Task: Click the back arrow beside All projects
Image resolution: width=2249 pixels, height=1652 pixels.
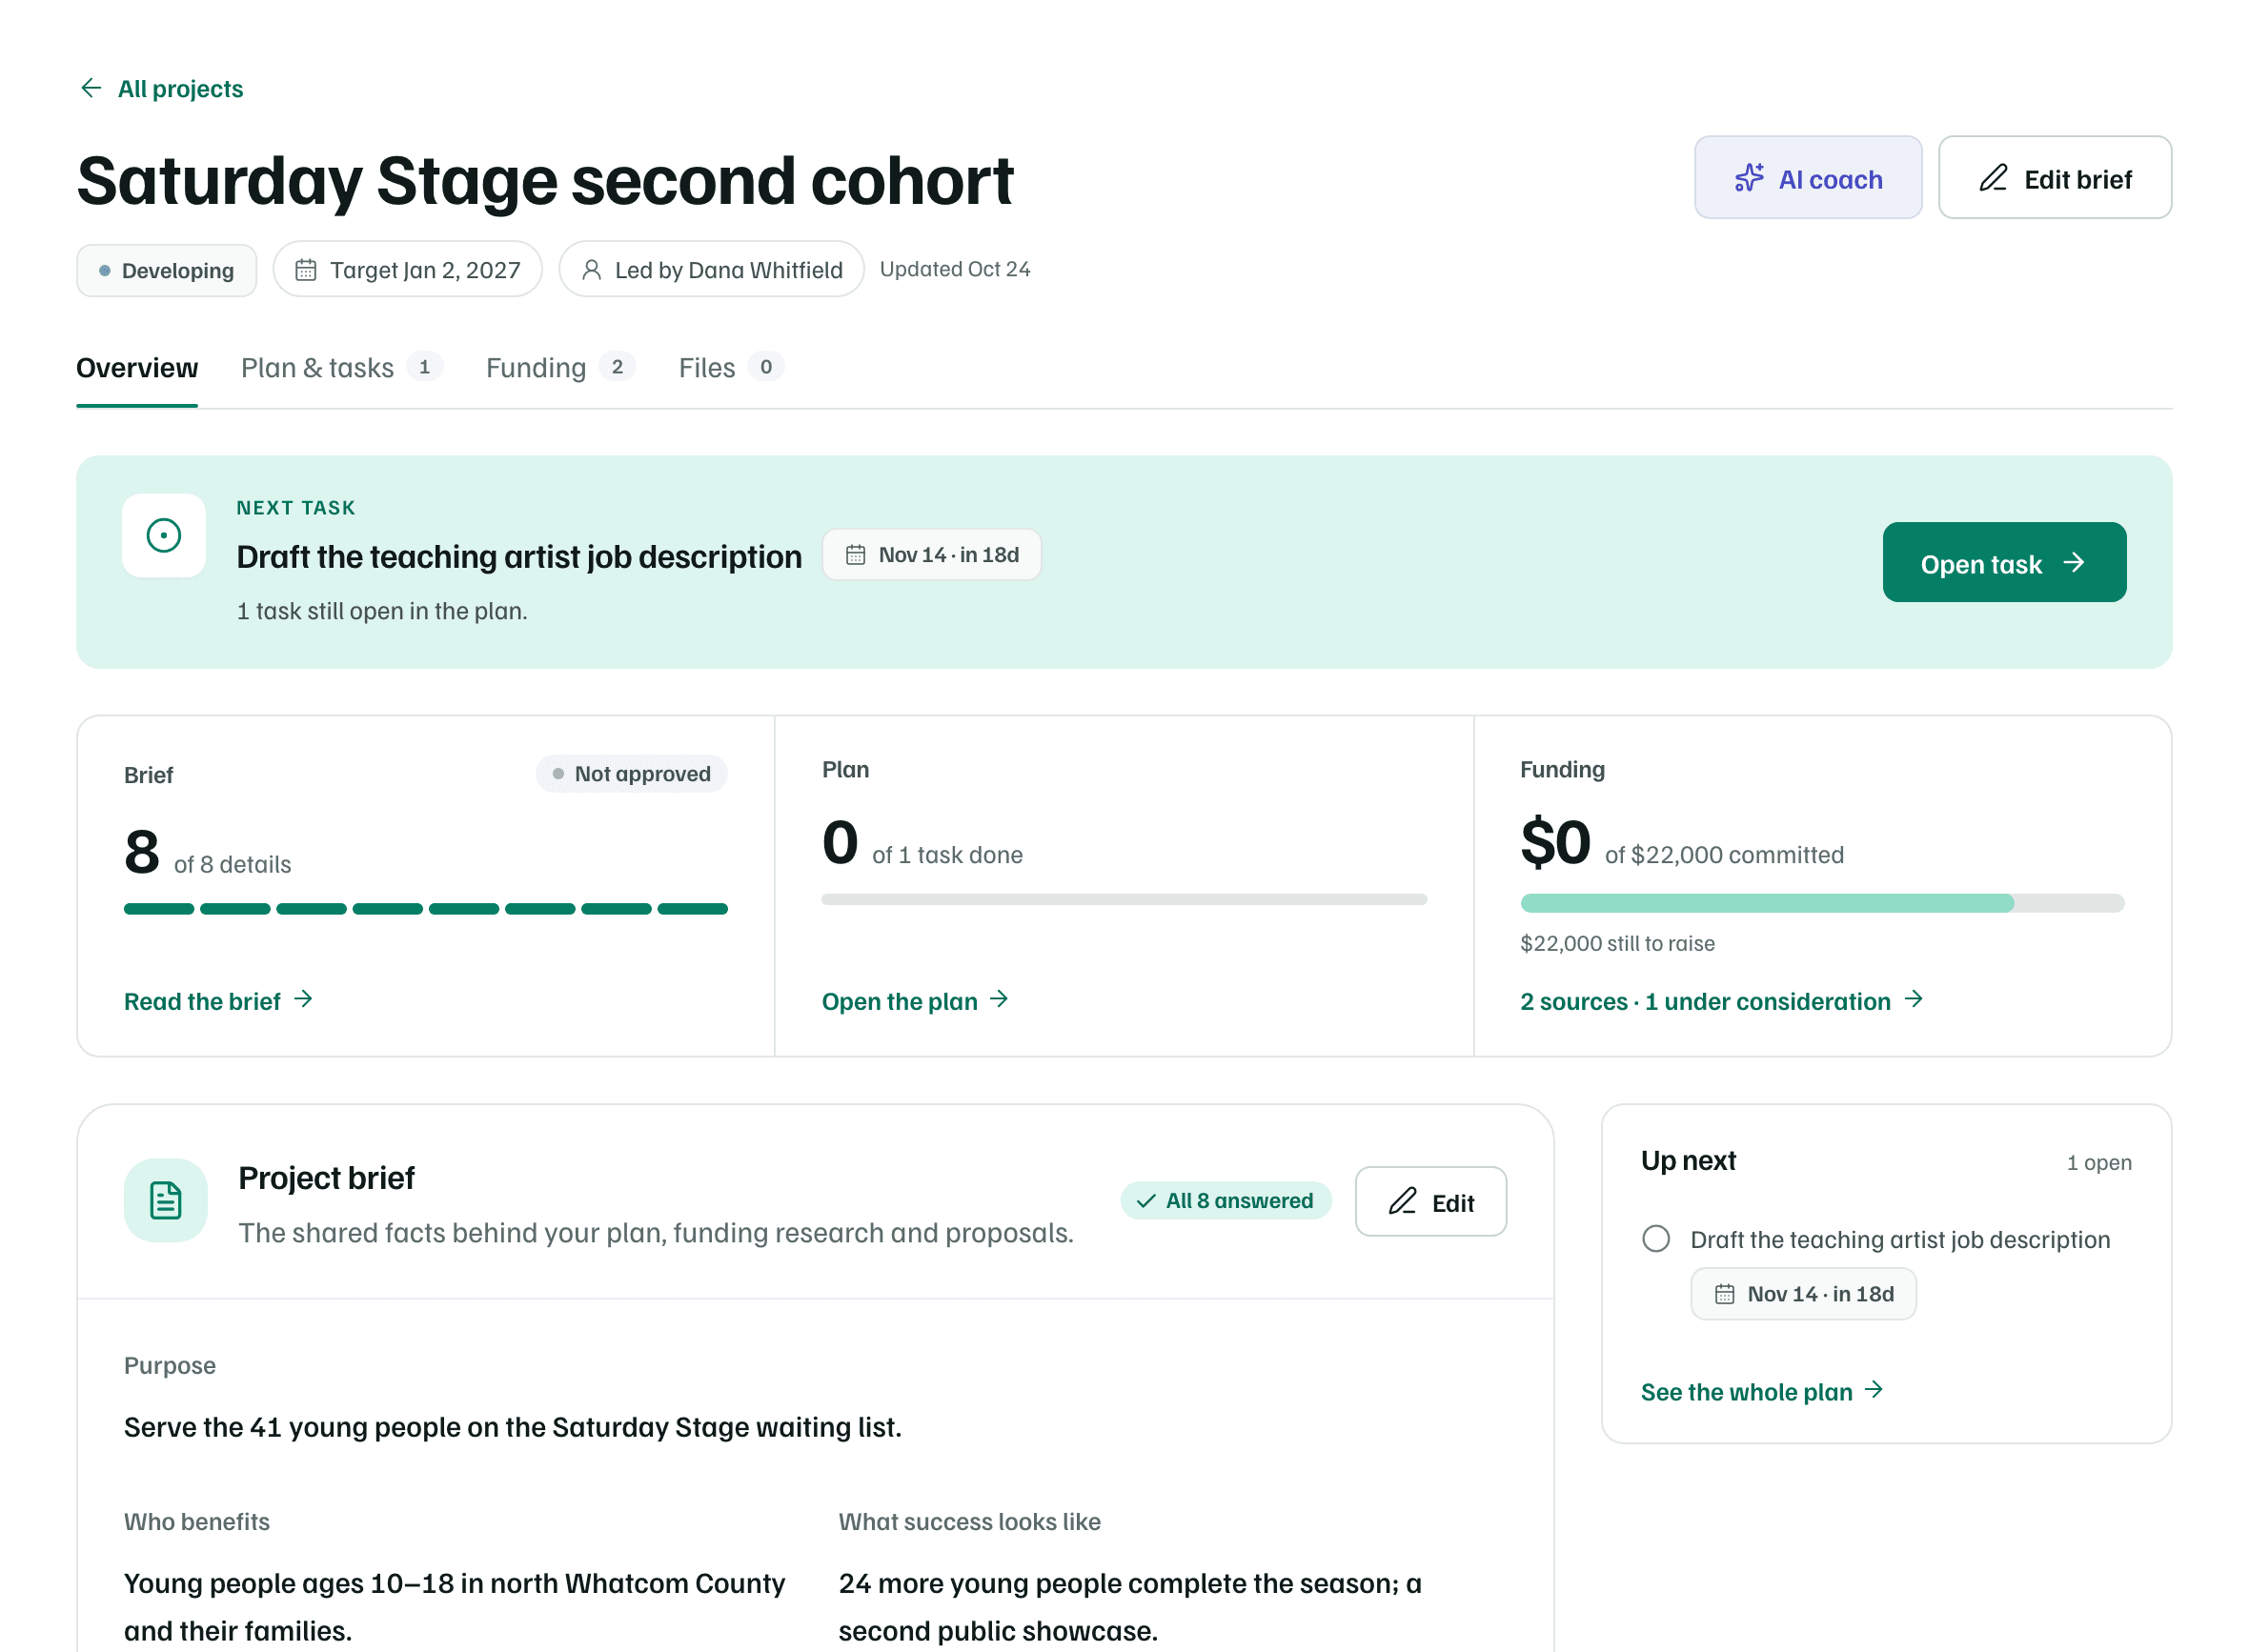Action: (91, 88)
